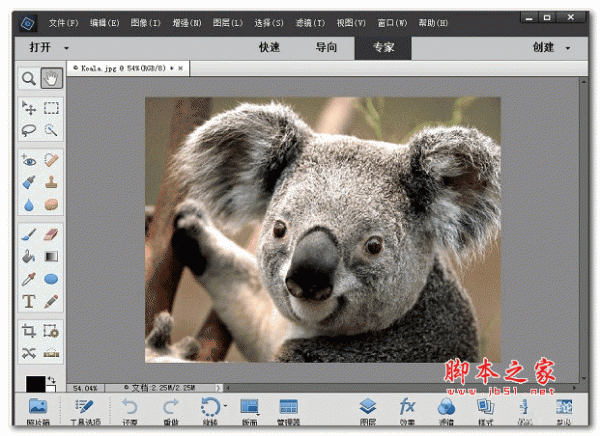Open the 旋转 rotate dropdown arrow
Screen dimensions: 600x436
point(225,406)
